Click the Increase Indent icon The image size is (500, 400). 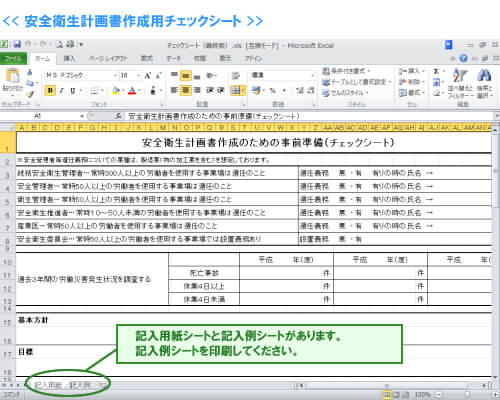220,90
